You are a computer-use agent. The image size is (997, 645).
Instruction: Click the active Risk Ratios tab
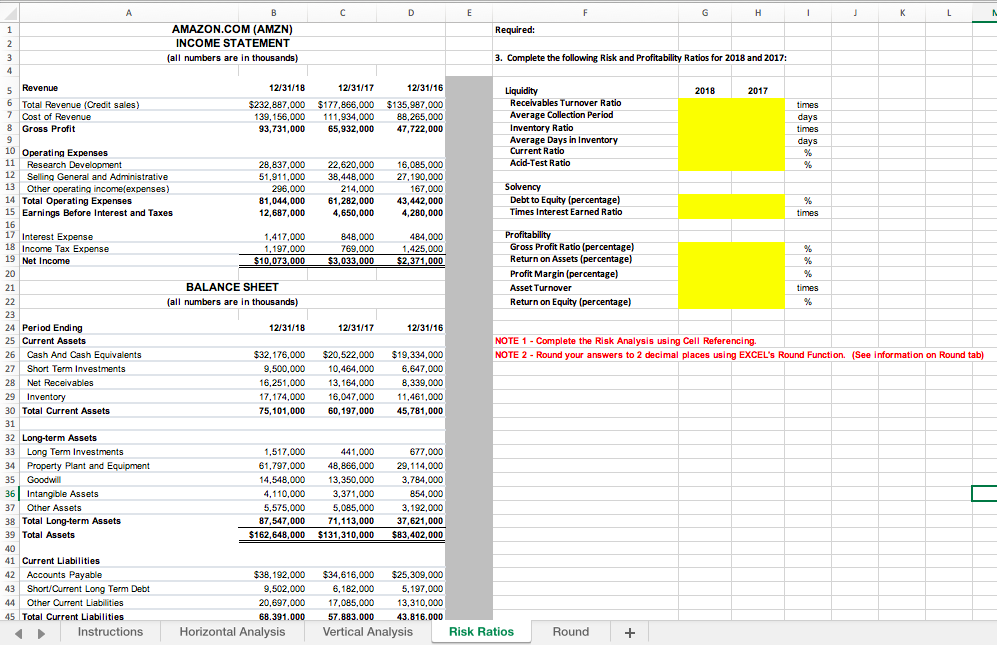tap(481, 631)
